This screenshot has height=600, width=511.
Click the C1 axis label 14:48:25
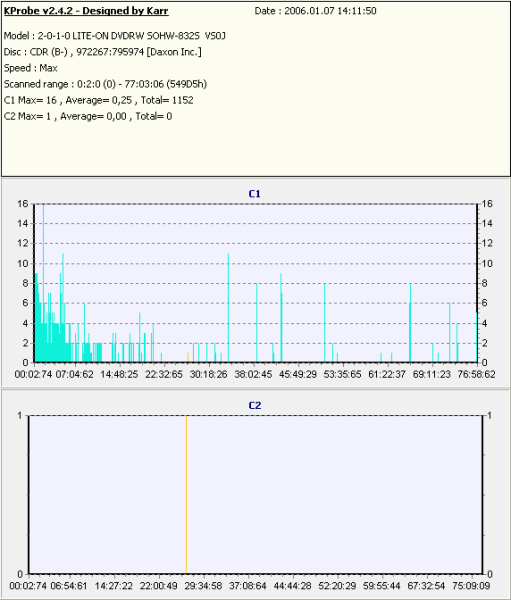pos(119,374)
